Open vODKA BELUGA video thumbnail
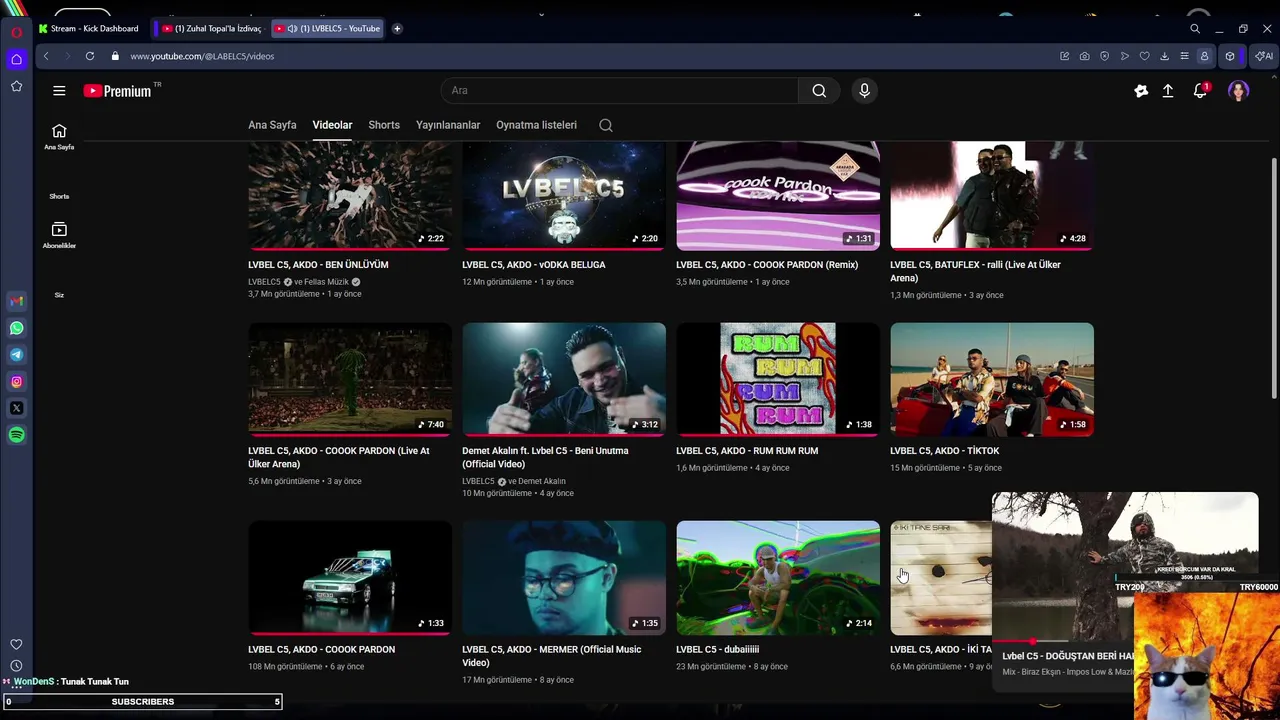Image resolution: width=1280 pixels, height=720 pixels. (x=564, y=195)
